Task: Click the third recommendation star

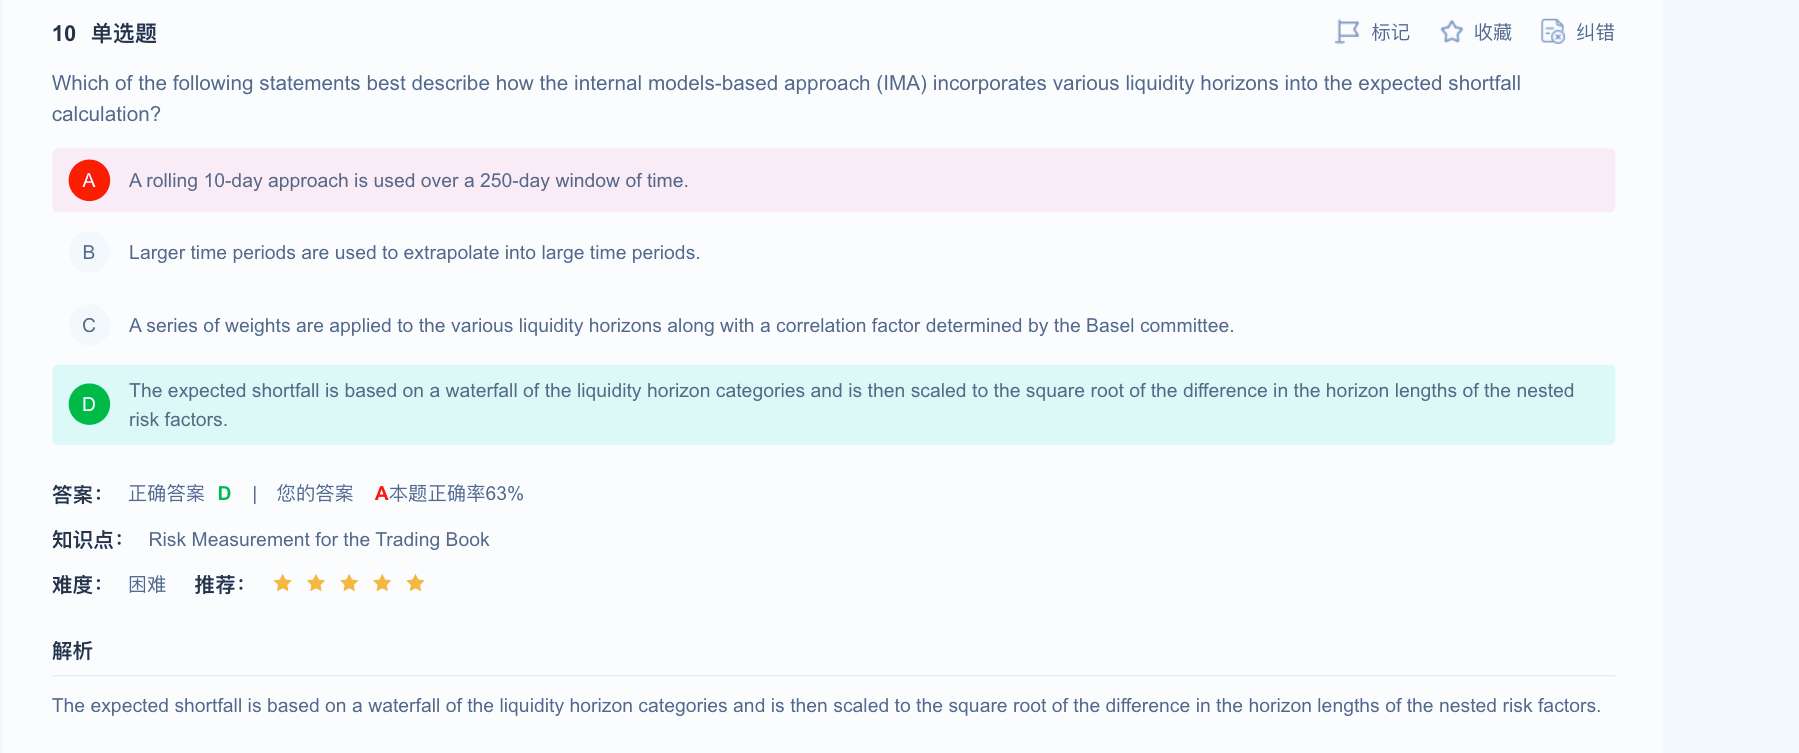Action: click(349, 583)
